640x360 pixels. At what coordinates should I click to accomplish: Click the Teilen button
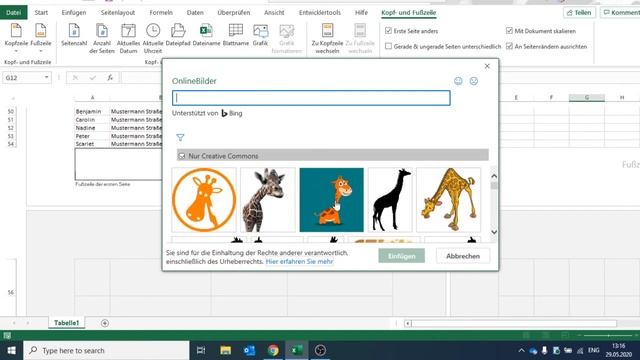pos(579,13)
